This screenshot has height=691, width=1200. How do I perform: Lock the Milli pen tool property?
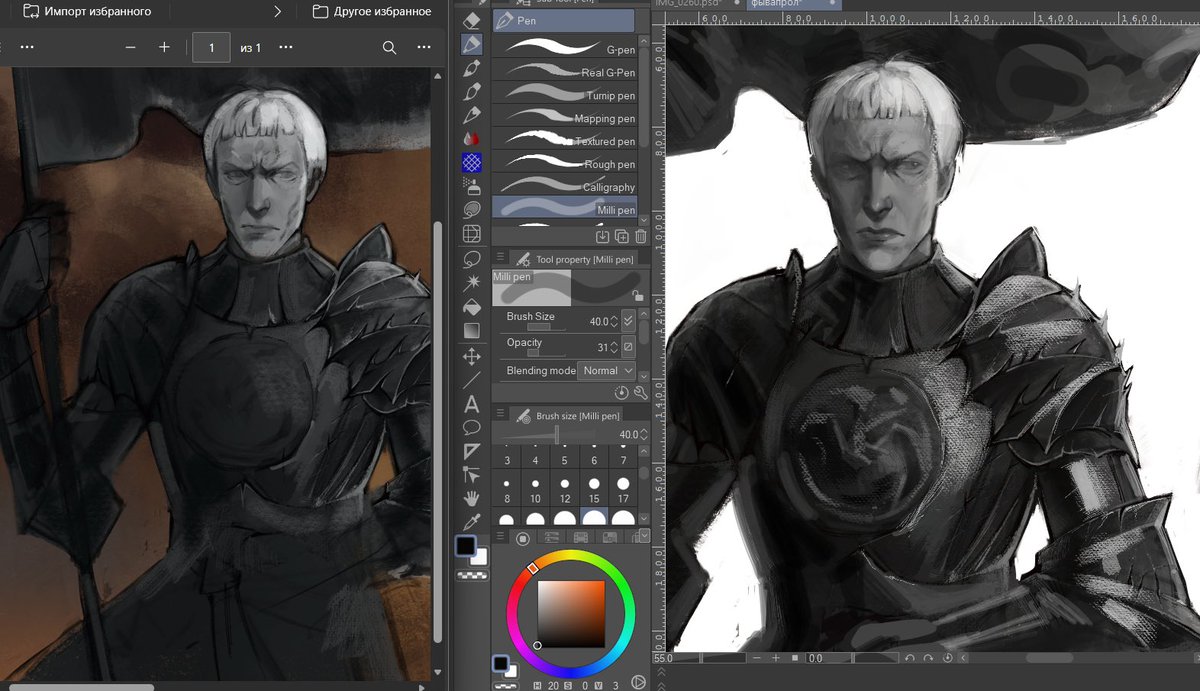pyautogui.click(x=638, y=296)
